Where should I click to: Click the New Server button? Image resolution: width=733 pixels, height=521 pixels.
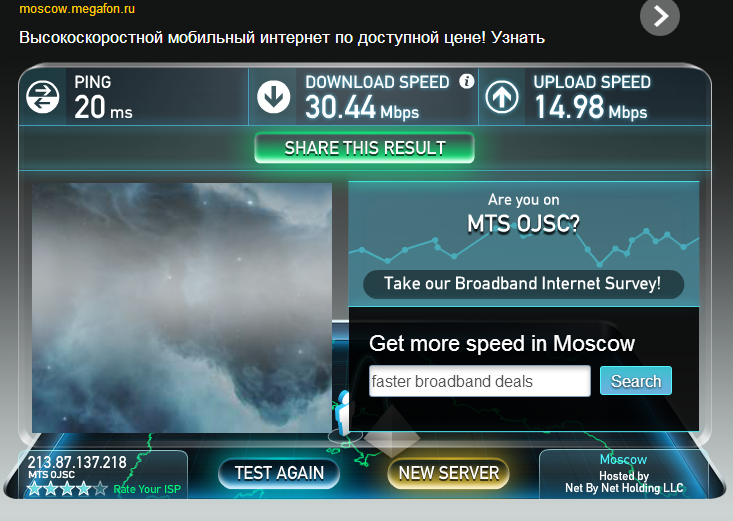tap(449, 473)
